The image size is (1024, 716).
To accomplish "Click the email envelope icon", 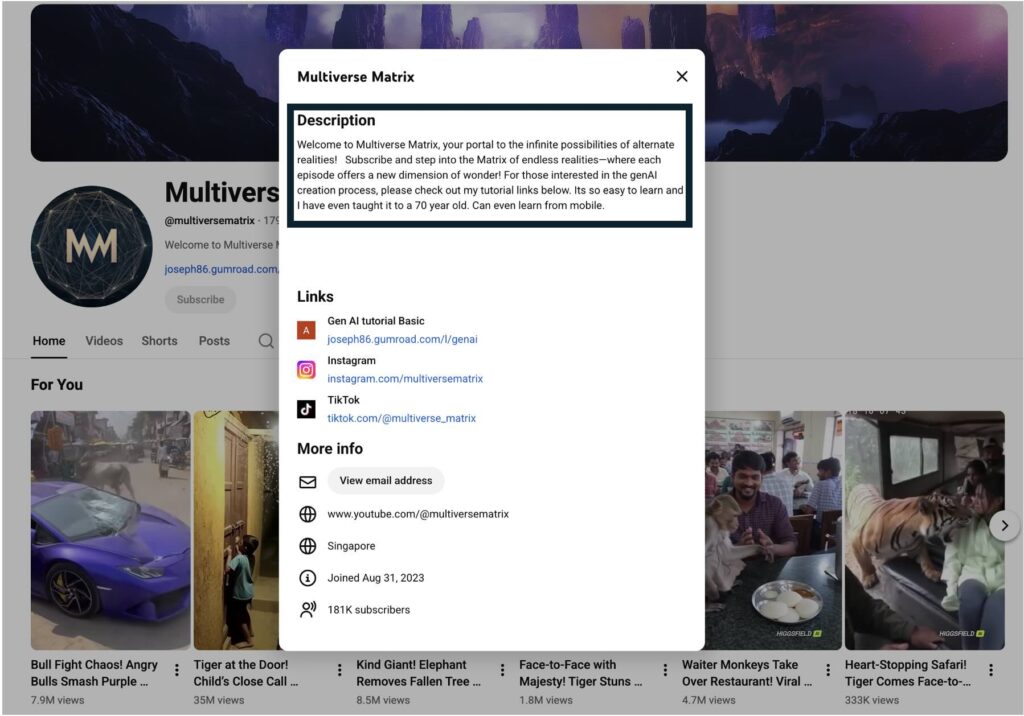I will pyautogui.click(x=308, y=482).
